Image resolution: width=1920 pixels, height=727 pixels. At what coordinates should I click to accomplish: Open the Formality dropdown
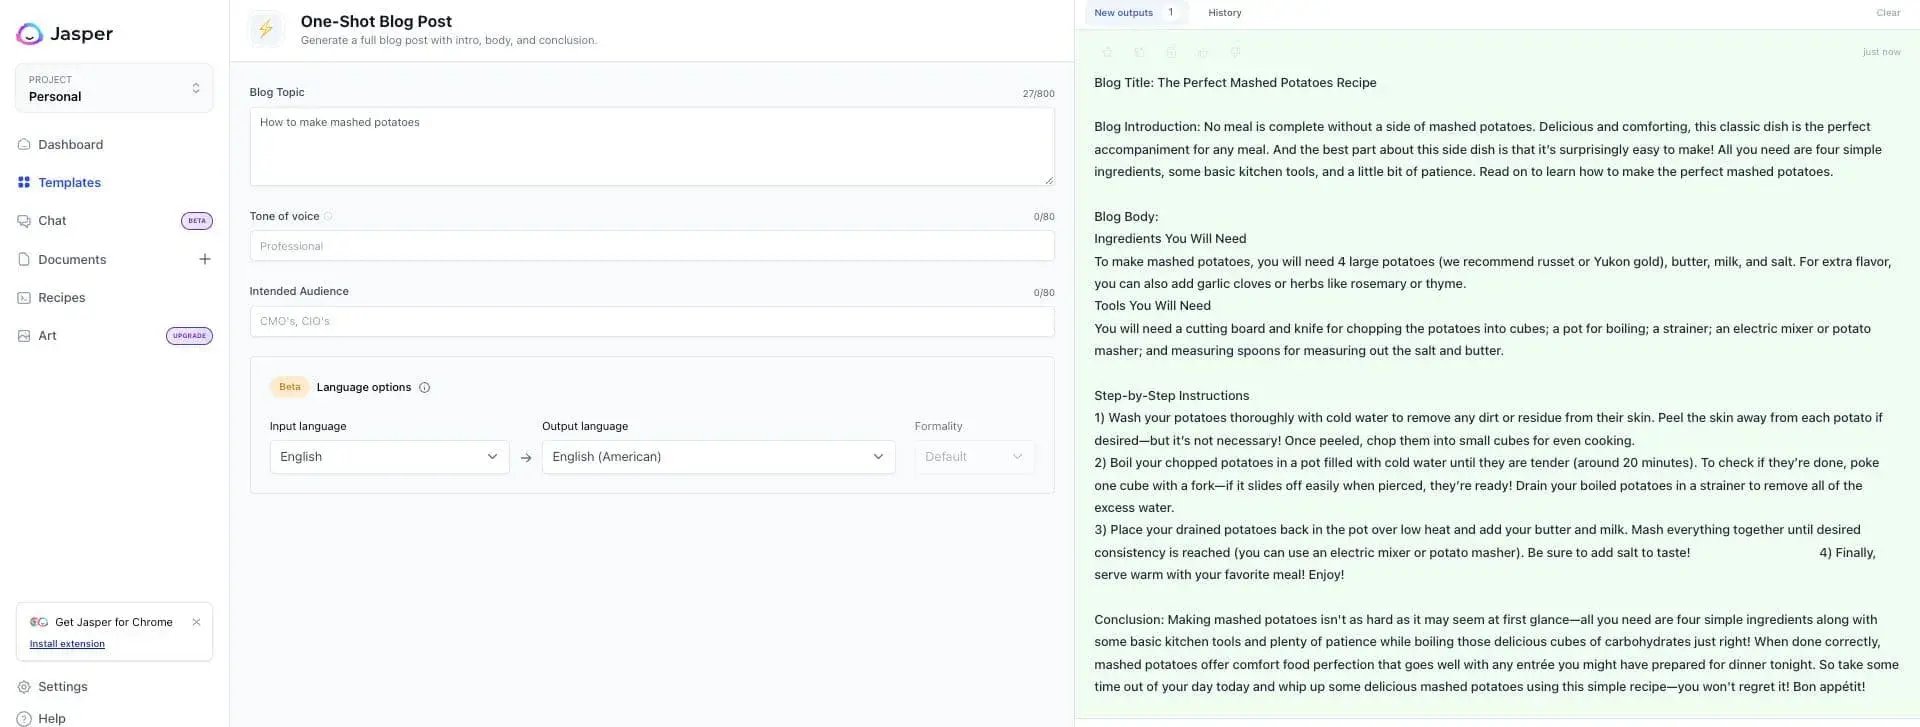point(974,457)
